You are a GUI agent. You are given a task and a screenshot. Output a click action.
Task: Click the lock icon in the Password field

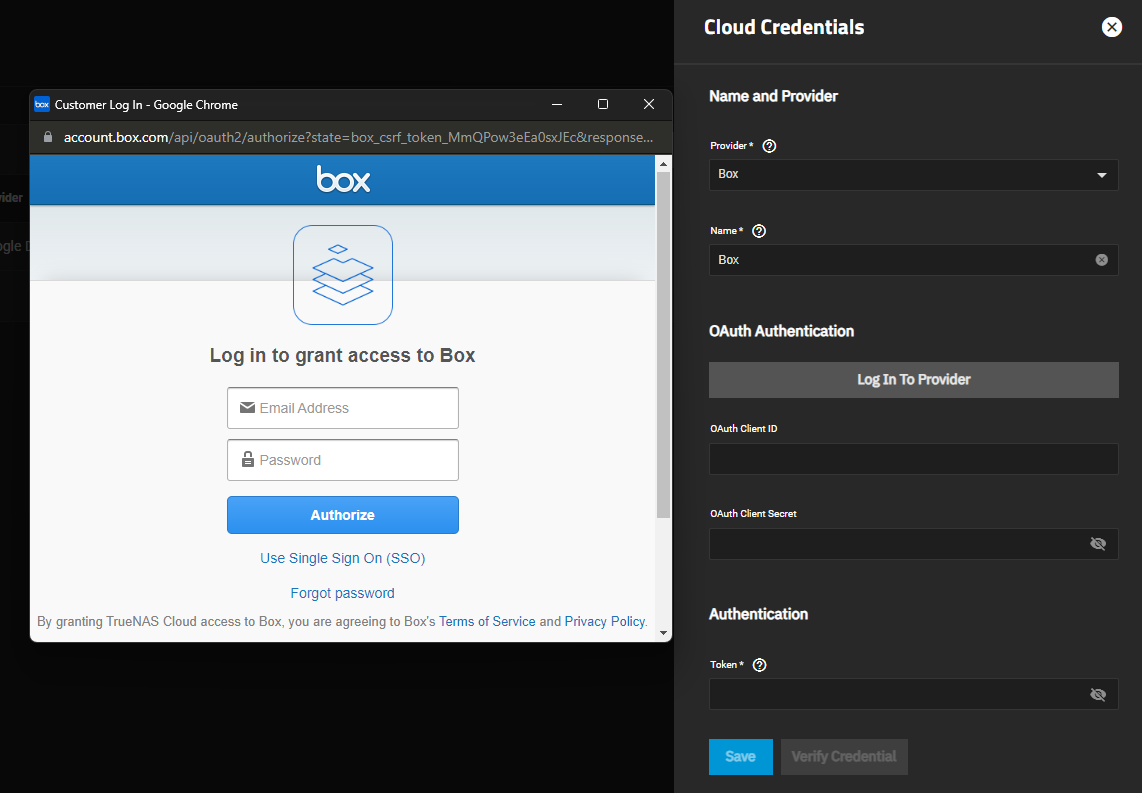click(247, 459)
